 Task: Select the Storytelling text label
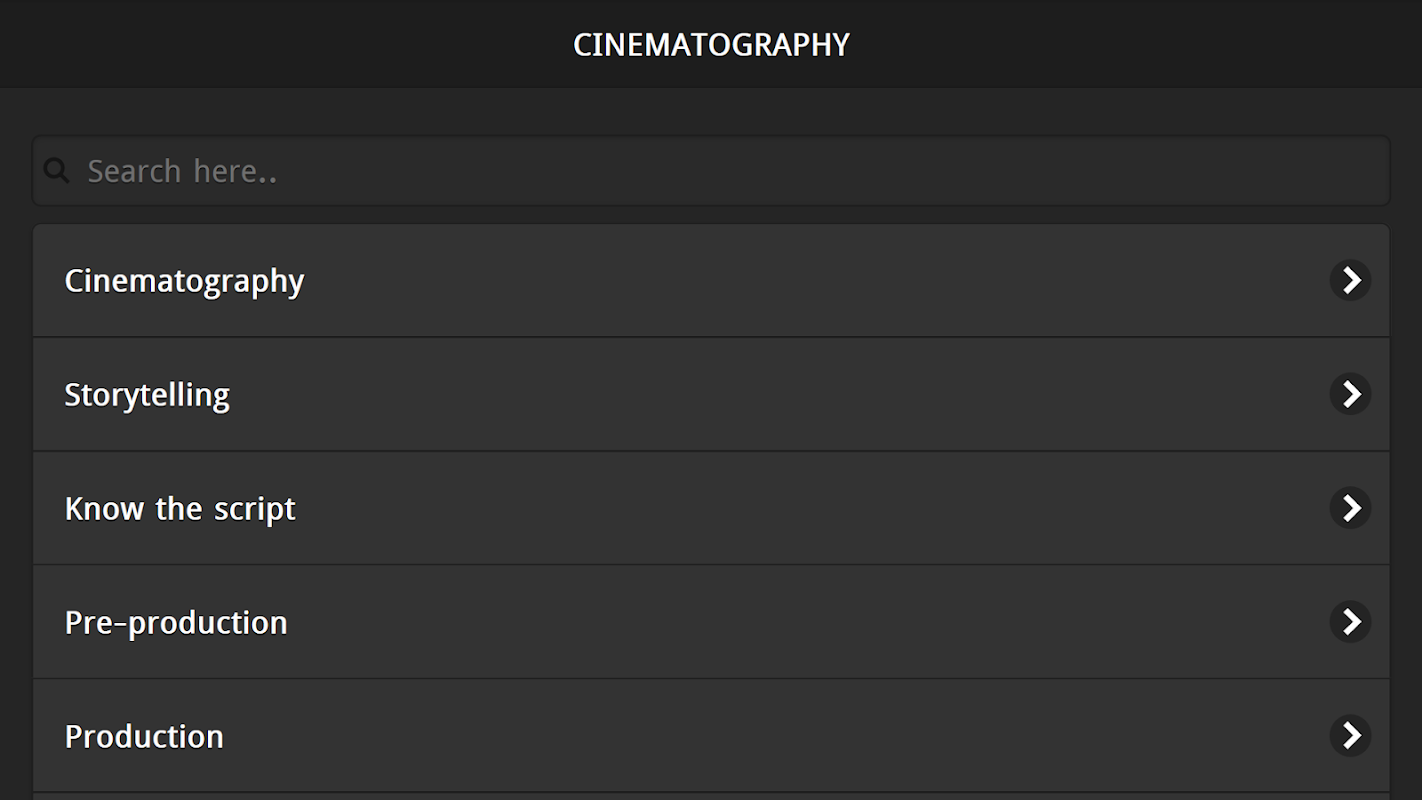point(147,395)
